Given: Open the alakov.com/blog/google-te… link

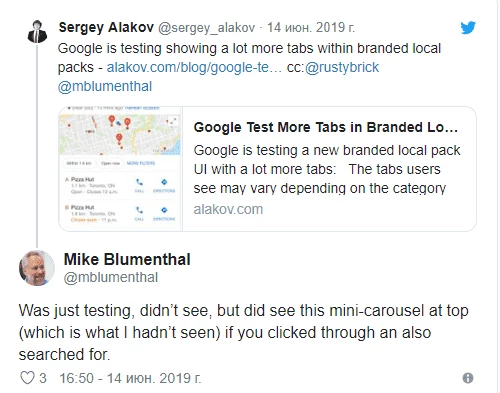Looking at the screenshot, I should pyautogui.click(x=194, y=67).
